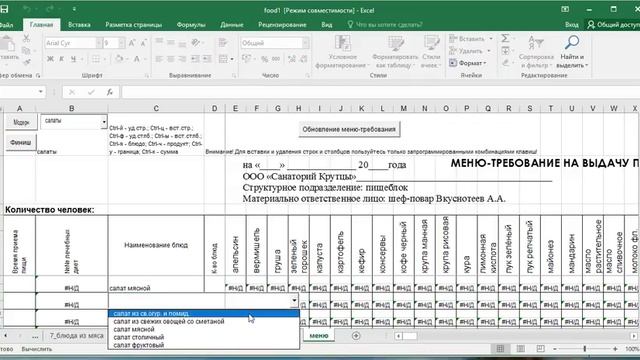Click the Orientation text rotation icon
This screenshot has height=360, width=640.
tap(196, 42)
